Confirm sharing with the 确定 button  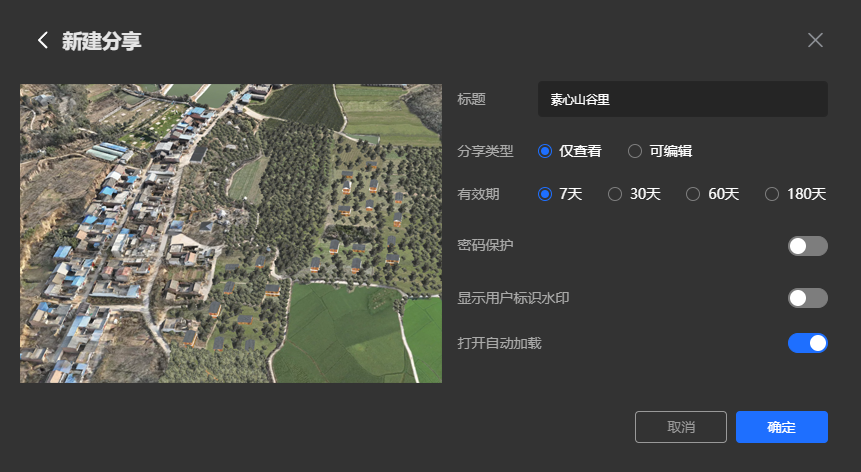tap(782, 427)
